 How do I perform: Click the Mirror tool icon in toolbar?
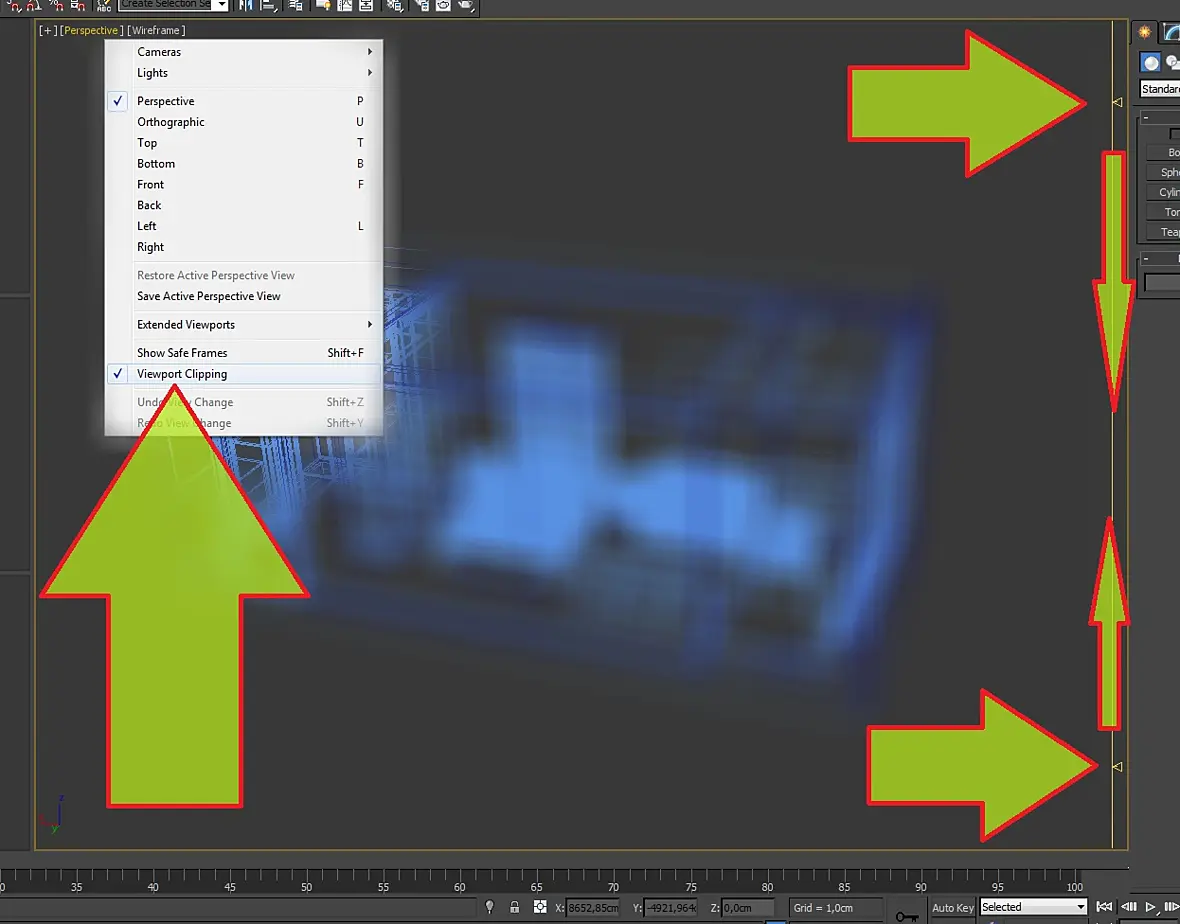pos(245,5)
